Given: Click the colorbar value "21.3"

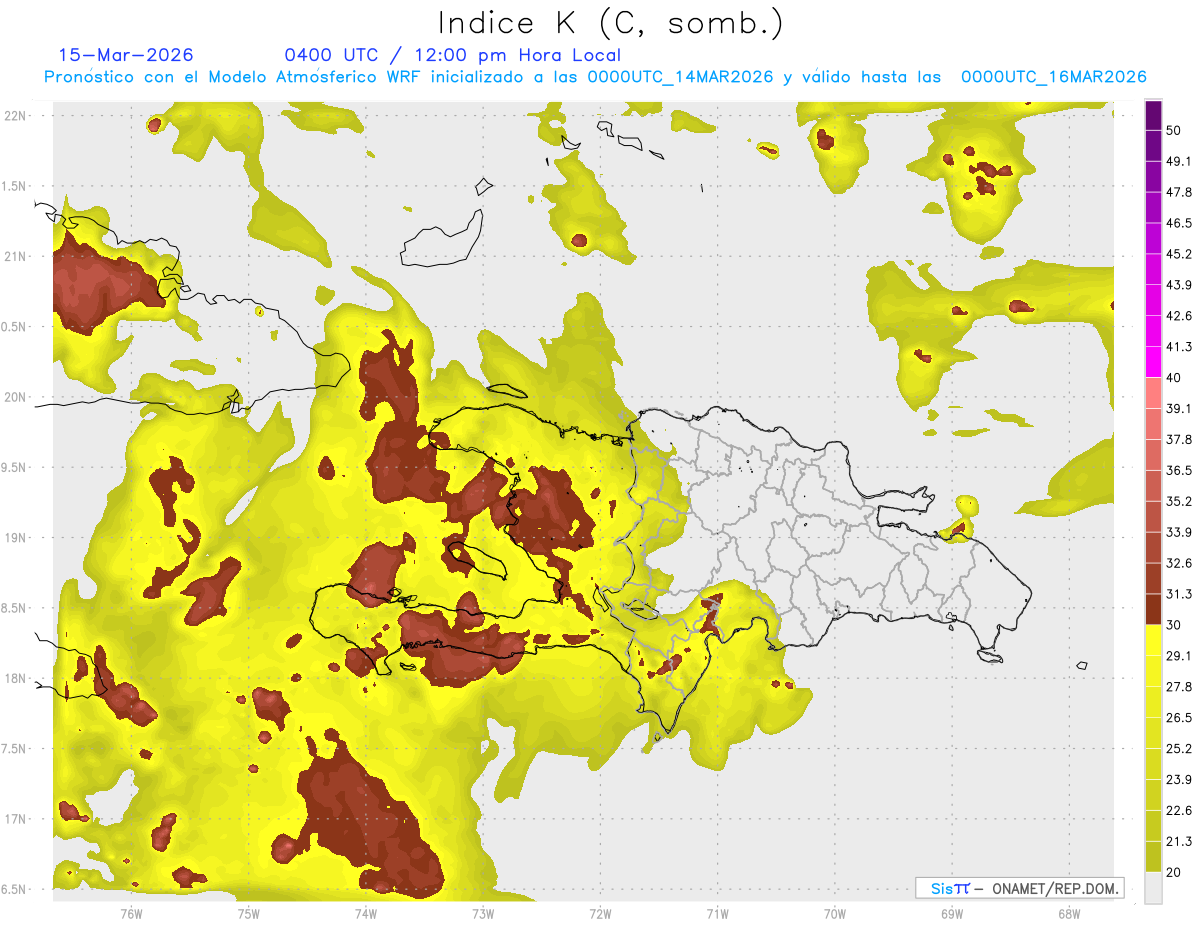Looking at the screenshot, I should tap(1178, 842).
